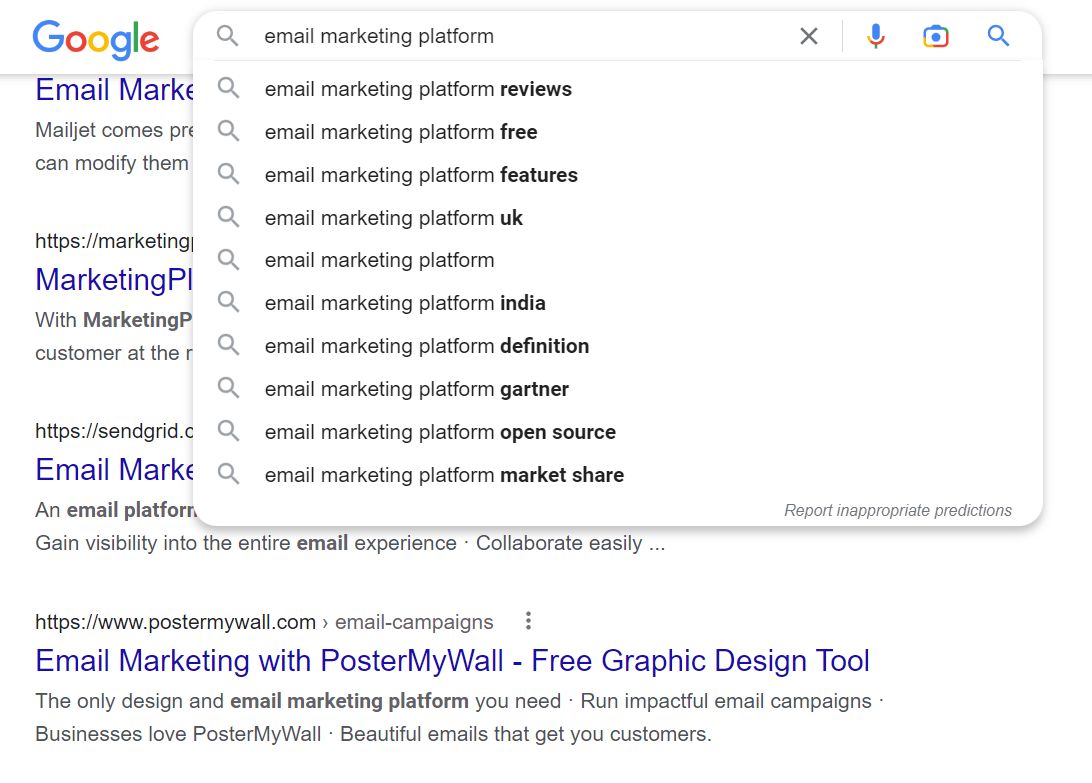
Task: Click the magnifier icon beside the reviews suggestion
Action: tap(229, 88)
